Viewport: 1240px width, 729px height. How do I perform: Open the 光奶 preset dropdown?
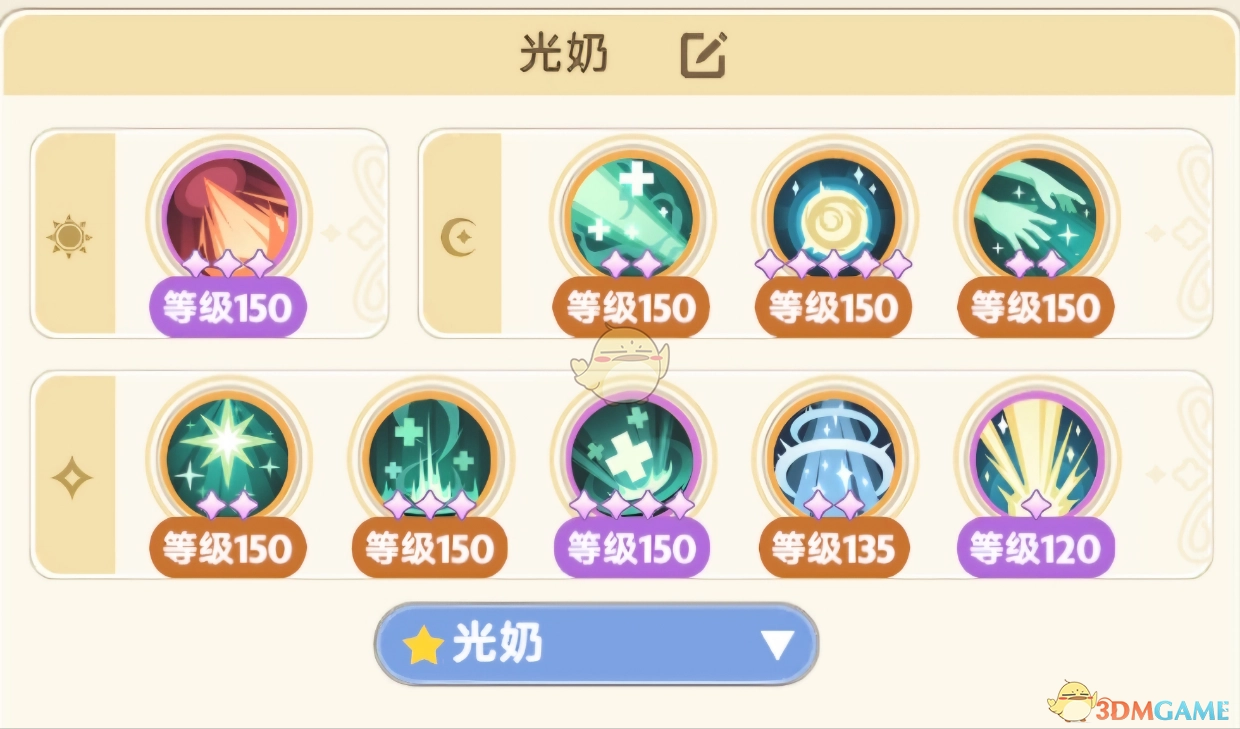[x=596, y=644]
